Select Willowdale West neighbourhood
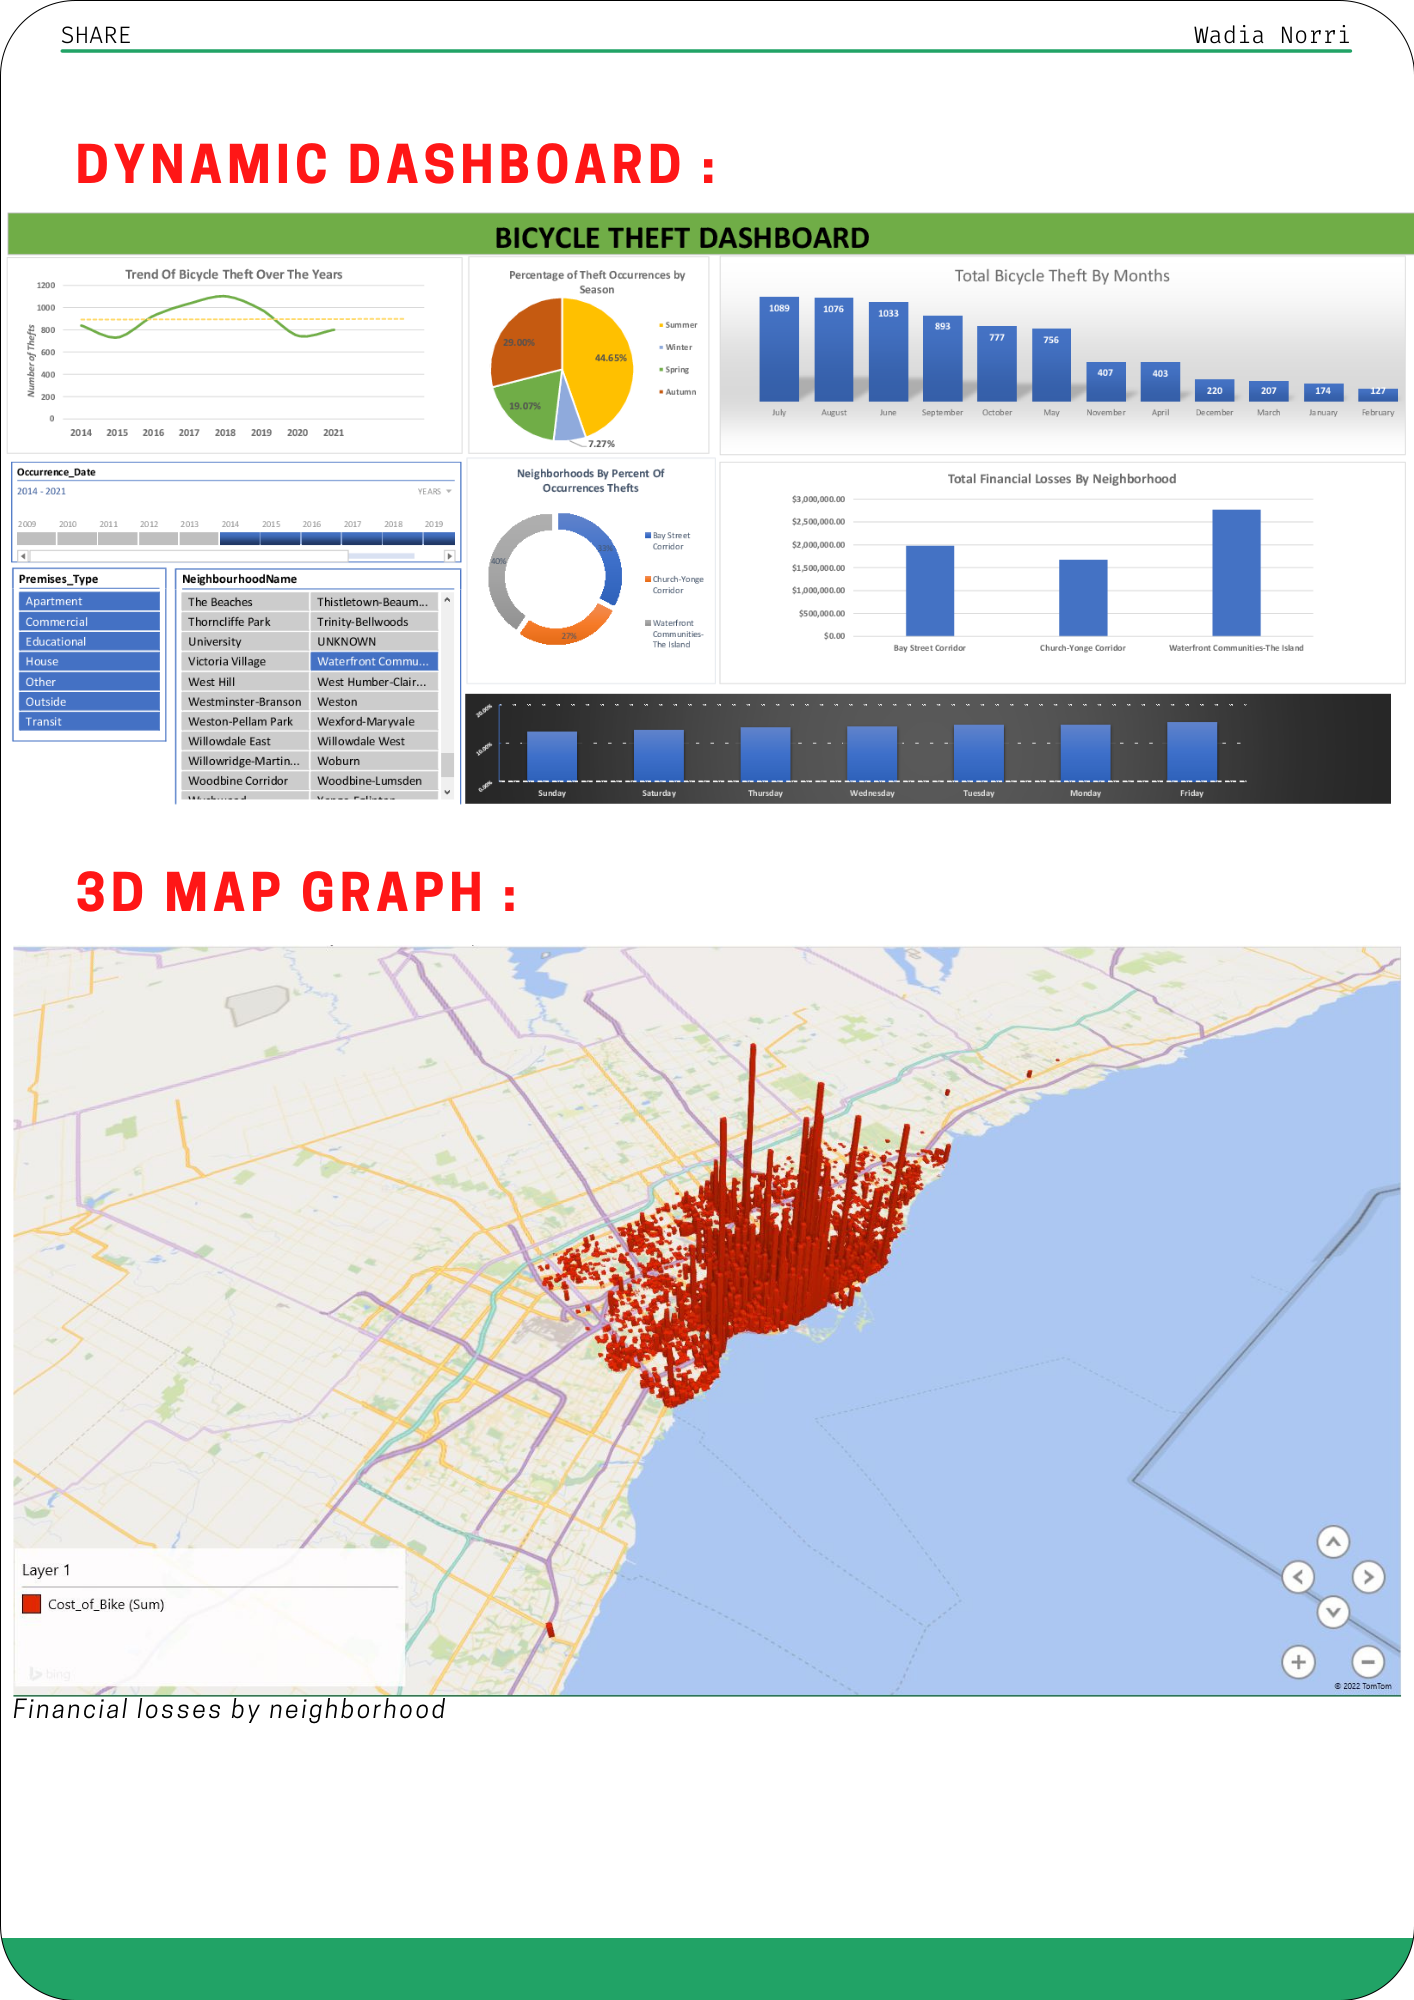The height and width of the screenshot is (2000, 1414). (x=374, y=741)
